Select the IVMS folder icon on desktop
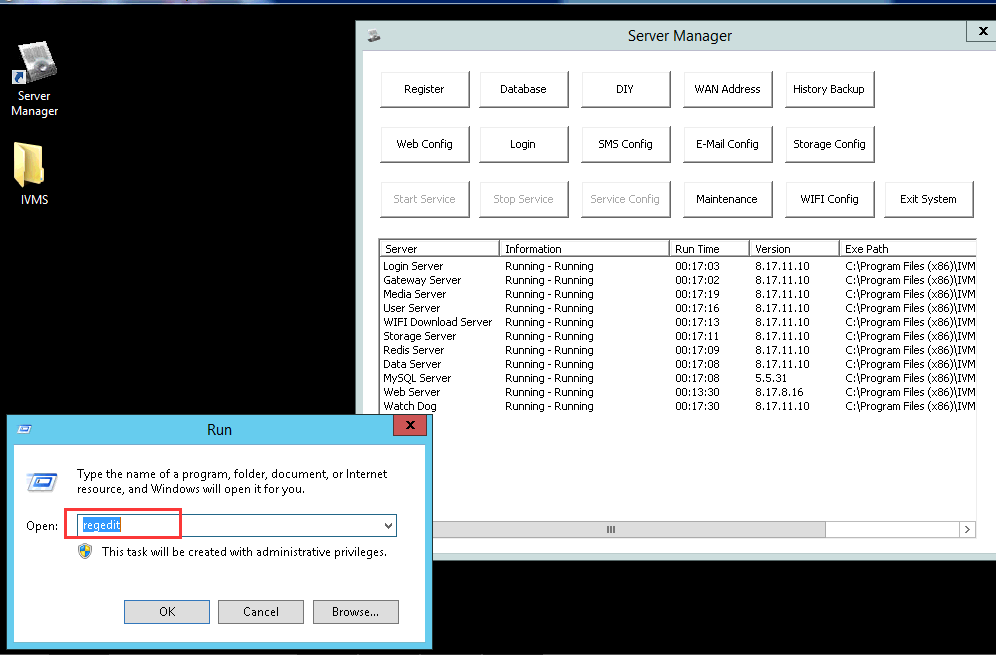 click(29, 164)
